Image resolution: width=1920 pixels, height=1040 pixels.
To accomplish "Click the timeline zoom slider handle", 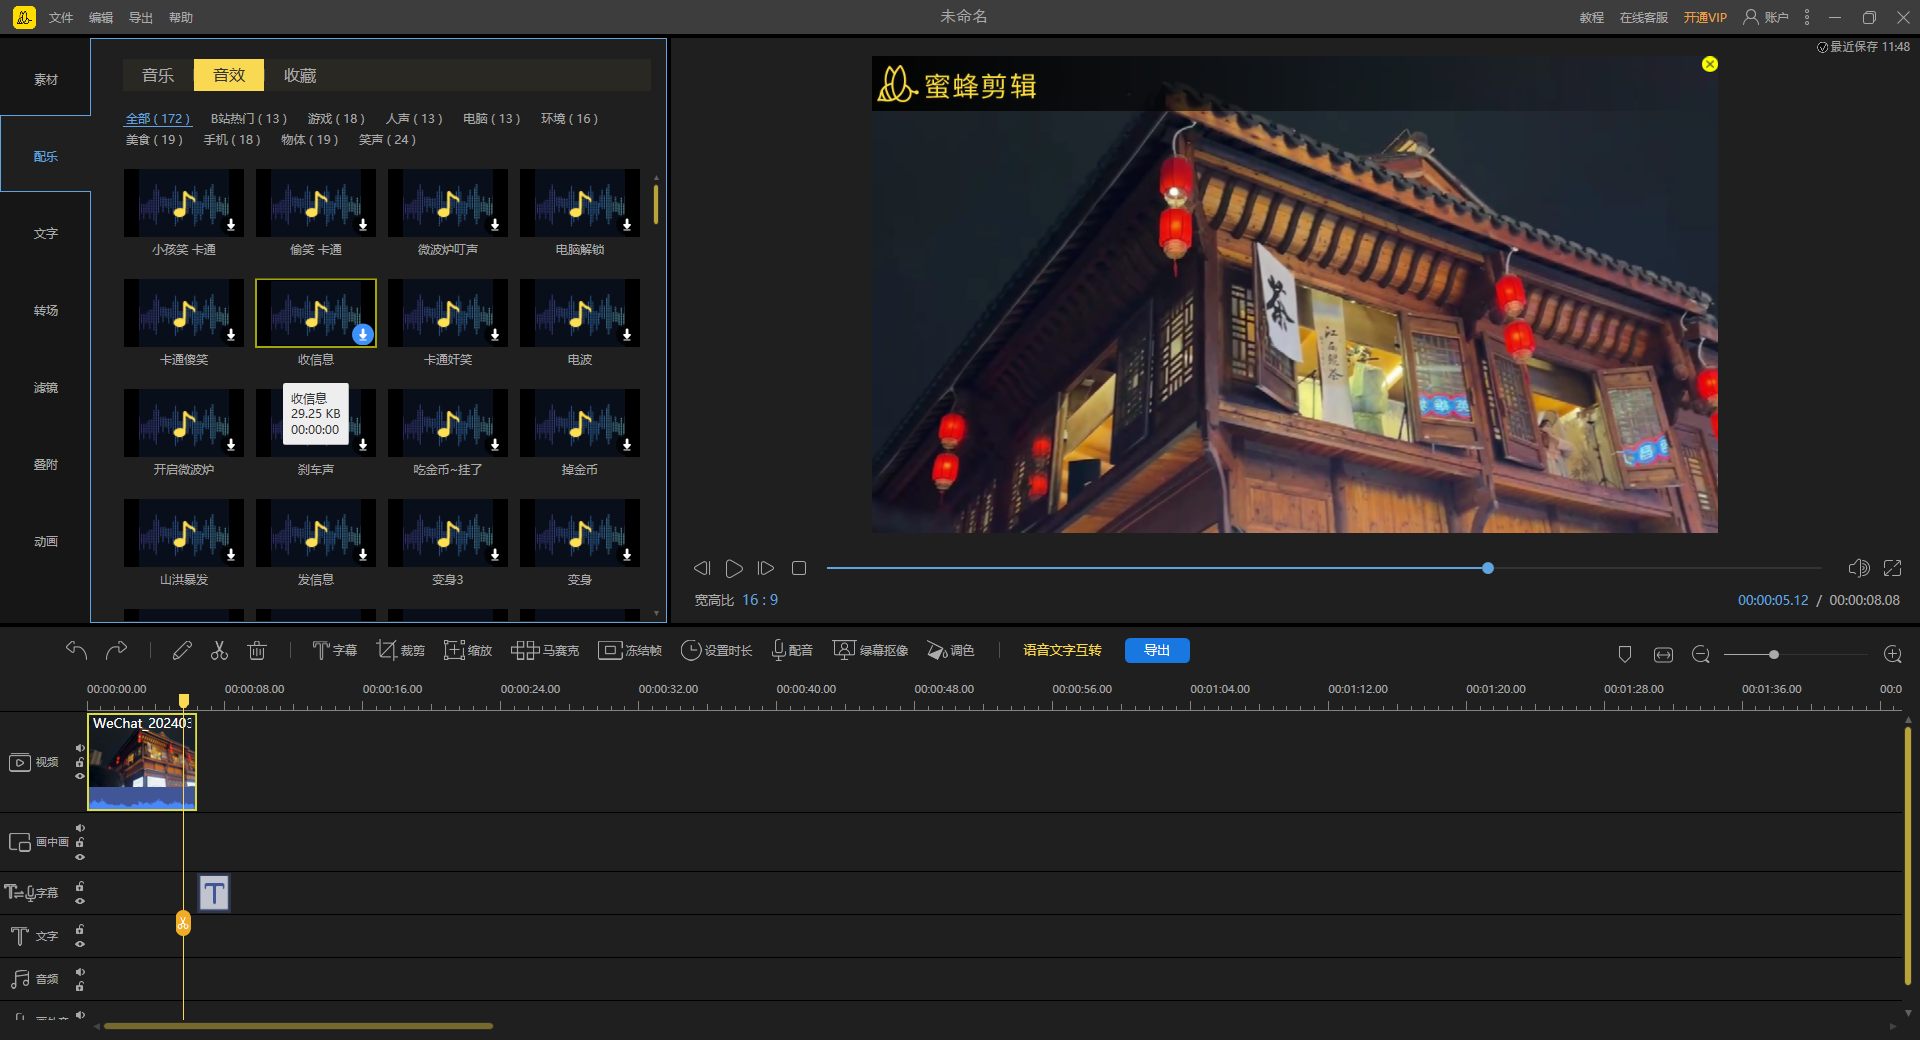I will click(1773, 655).
